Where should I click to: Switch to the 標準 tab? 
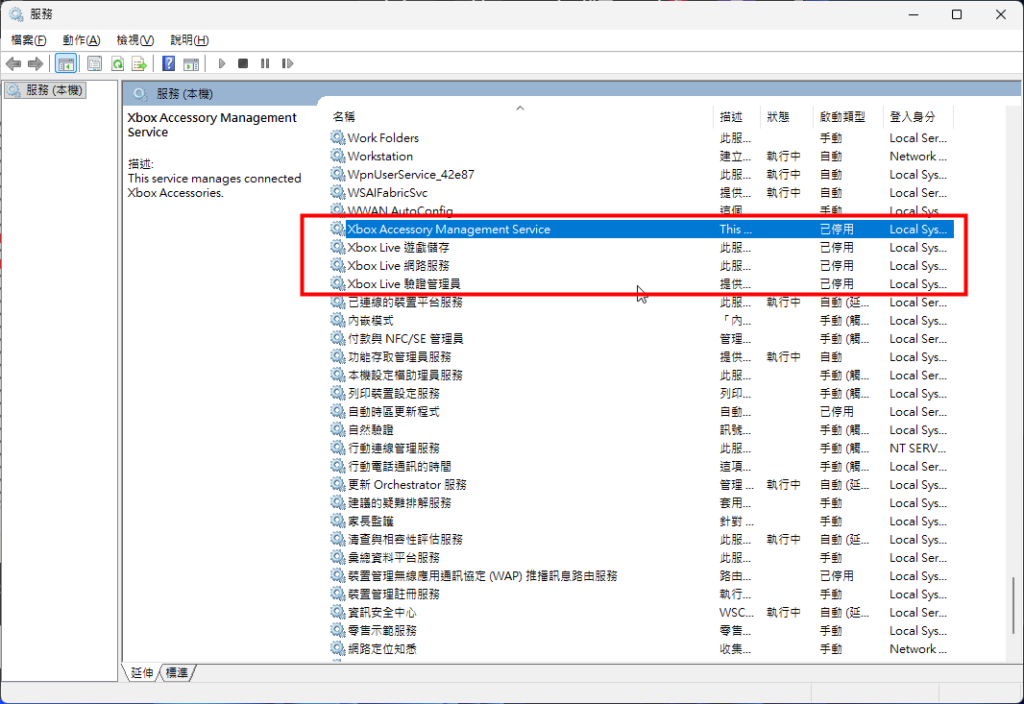[177, 673]
